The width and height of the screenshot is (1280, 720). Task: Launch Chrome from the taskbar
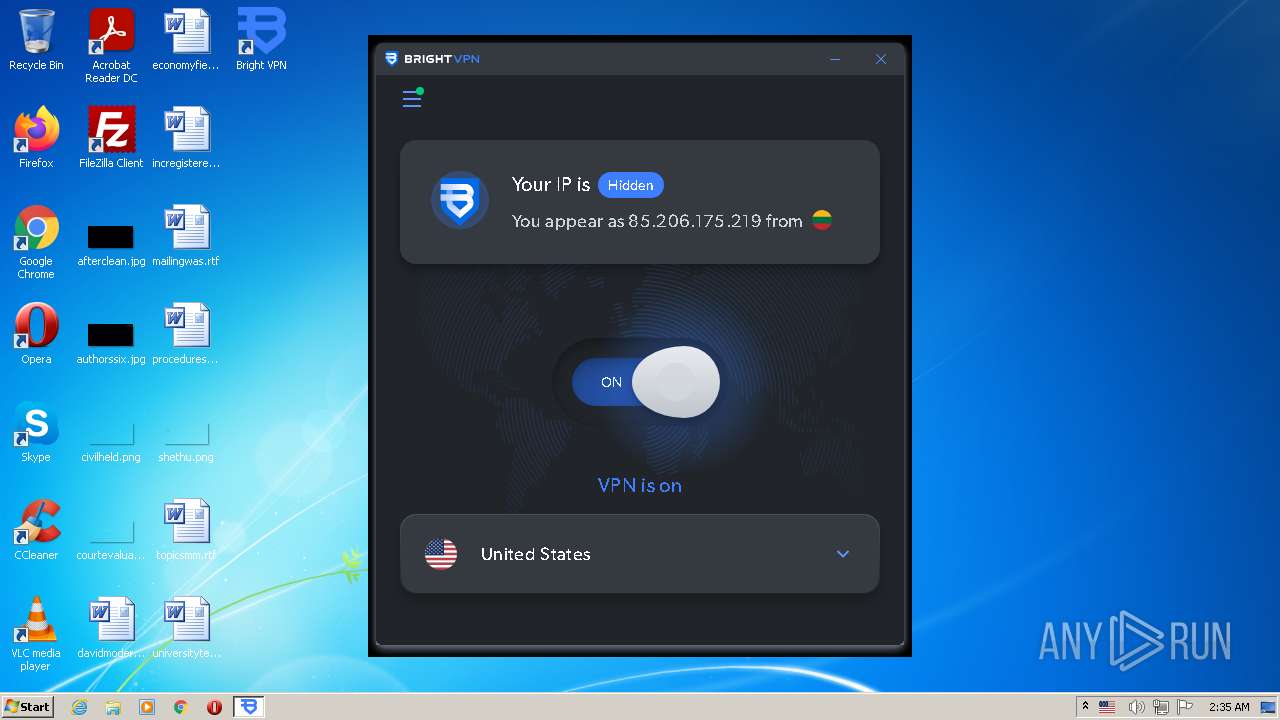181,707
